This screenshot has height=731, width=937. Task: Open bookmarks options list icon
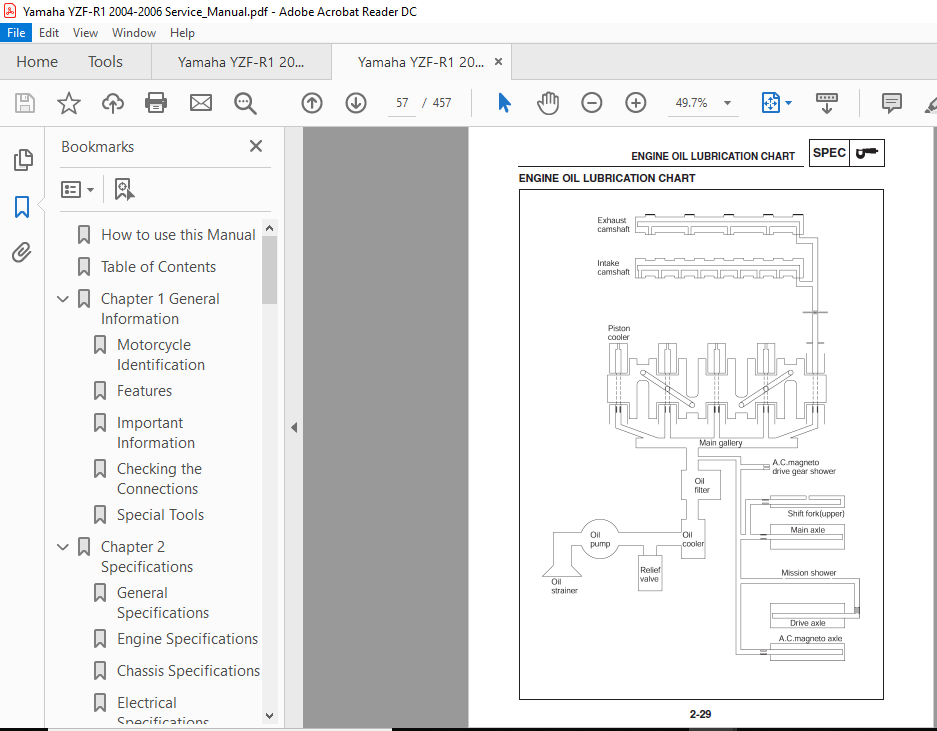(x=77, y=189)
